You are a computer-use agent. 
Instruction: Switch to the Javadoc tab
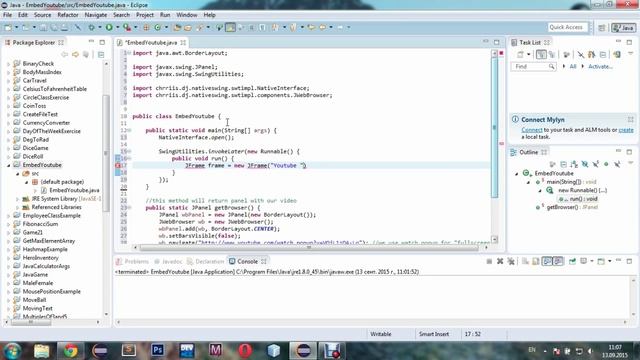[x=168, y=261]
